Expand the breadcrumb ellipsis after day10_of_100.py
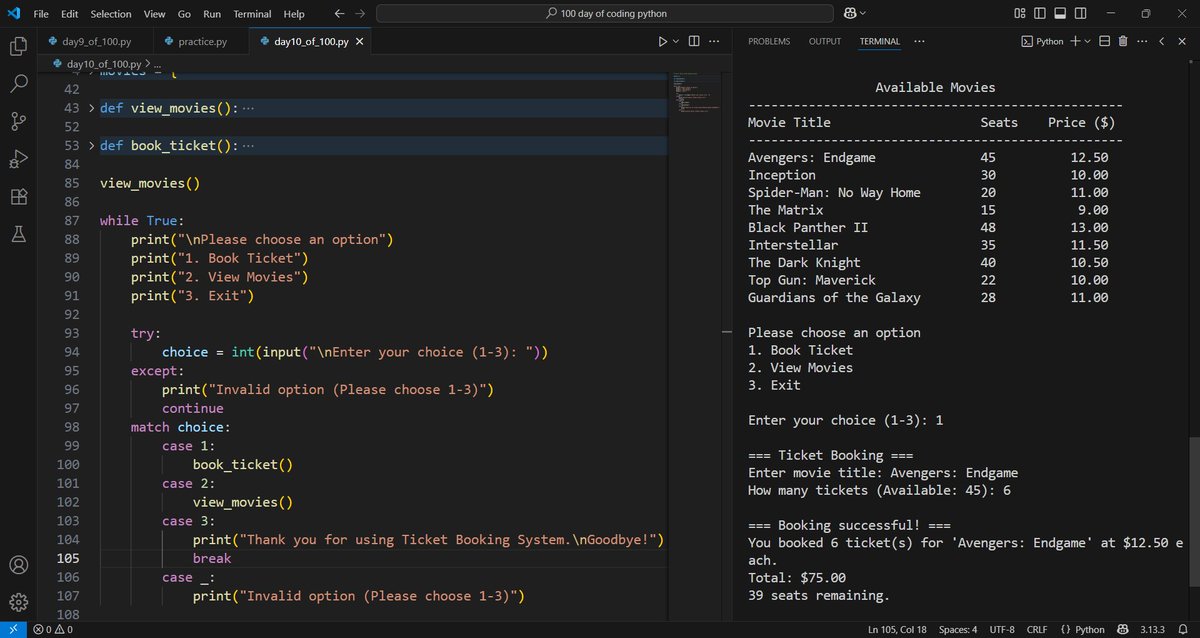This screenshot has height=638, width=1200. (158, 64)
